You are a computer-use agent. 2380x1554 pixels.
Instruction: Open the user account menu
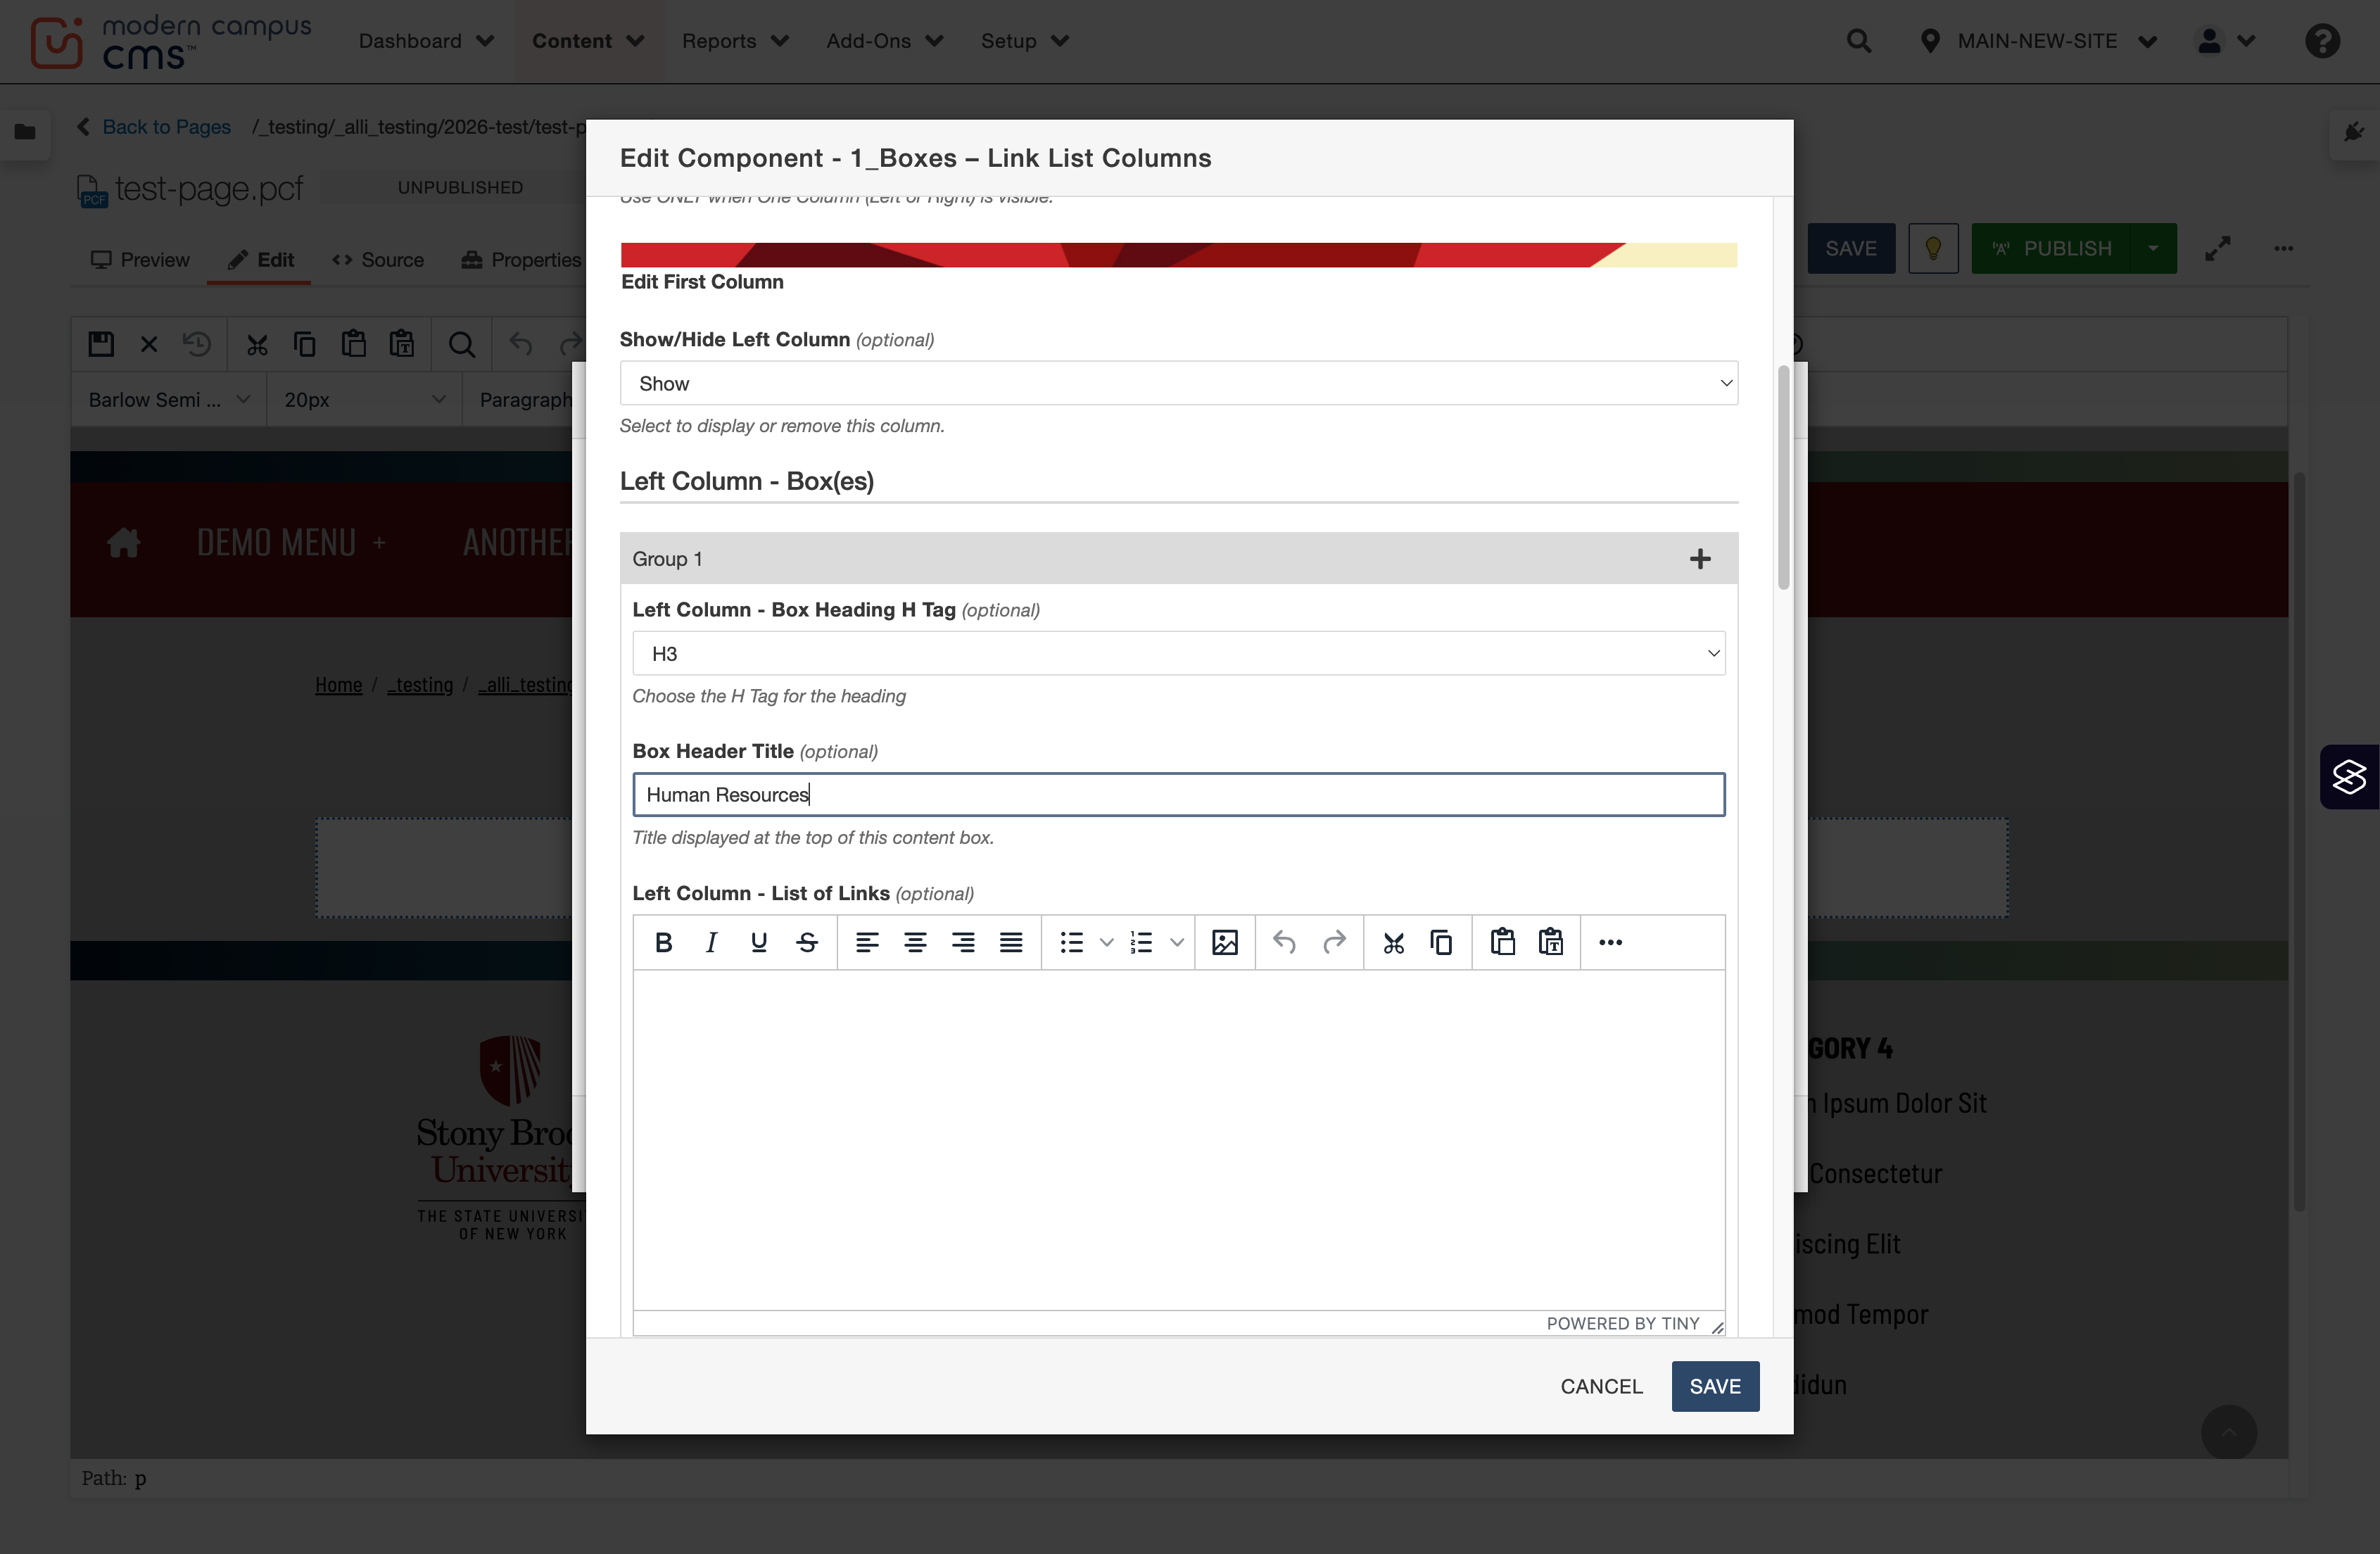tap(2225, 41)
